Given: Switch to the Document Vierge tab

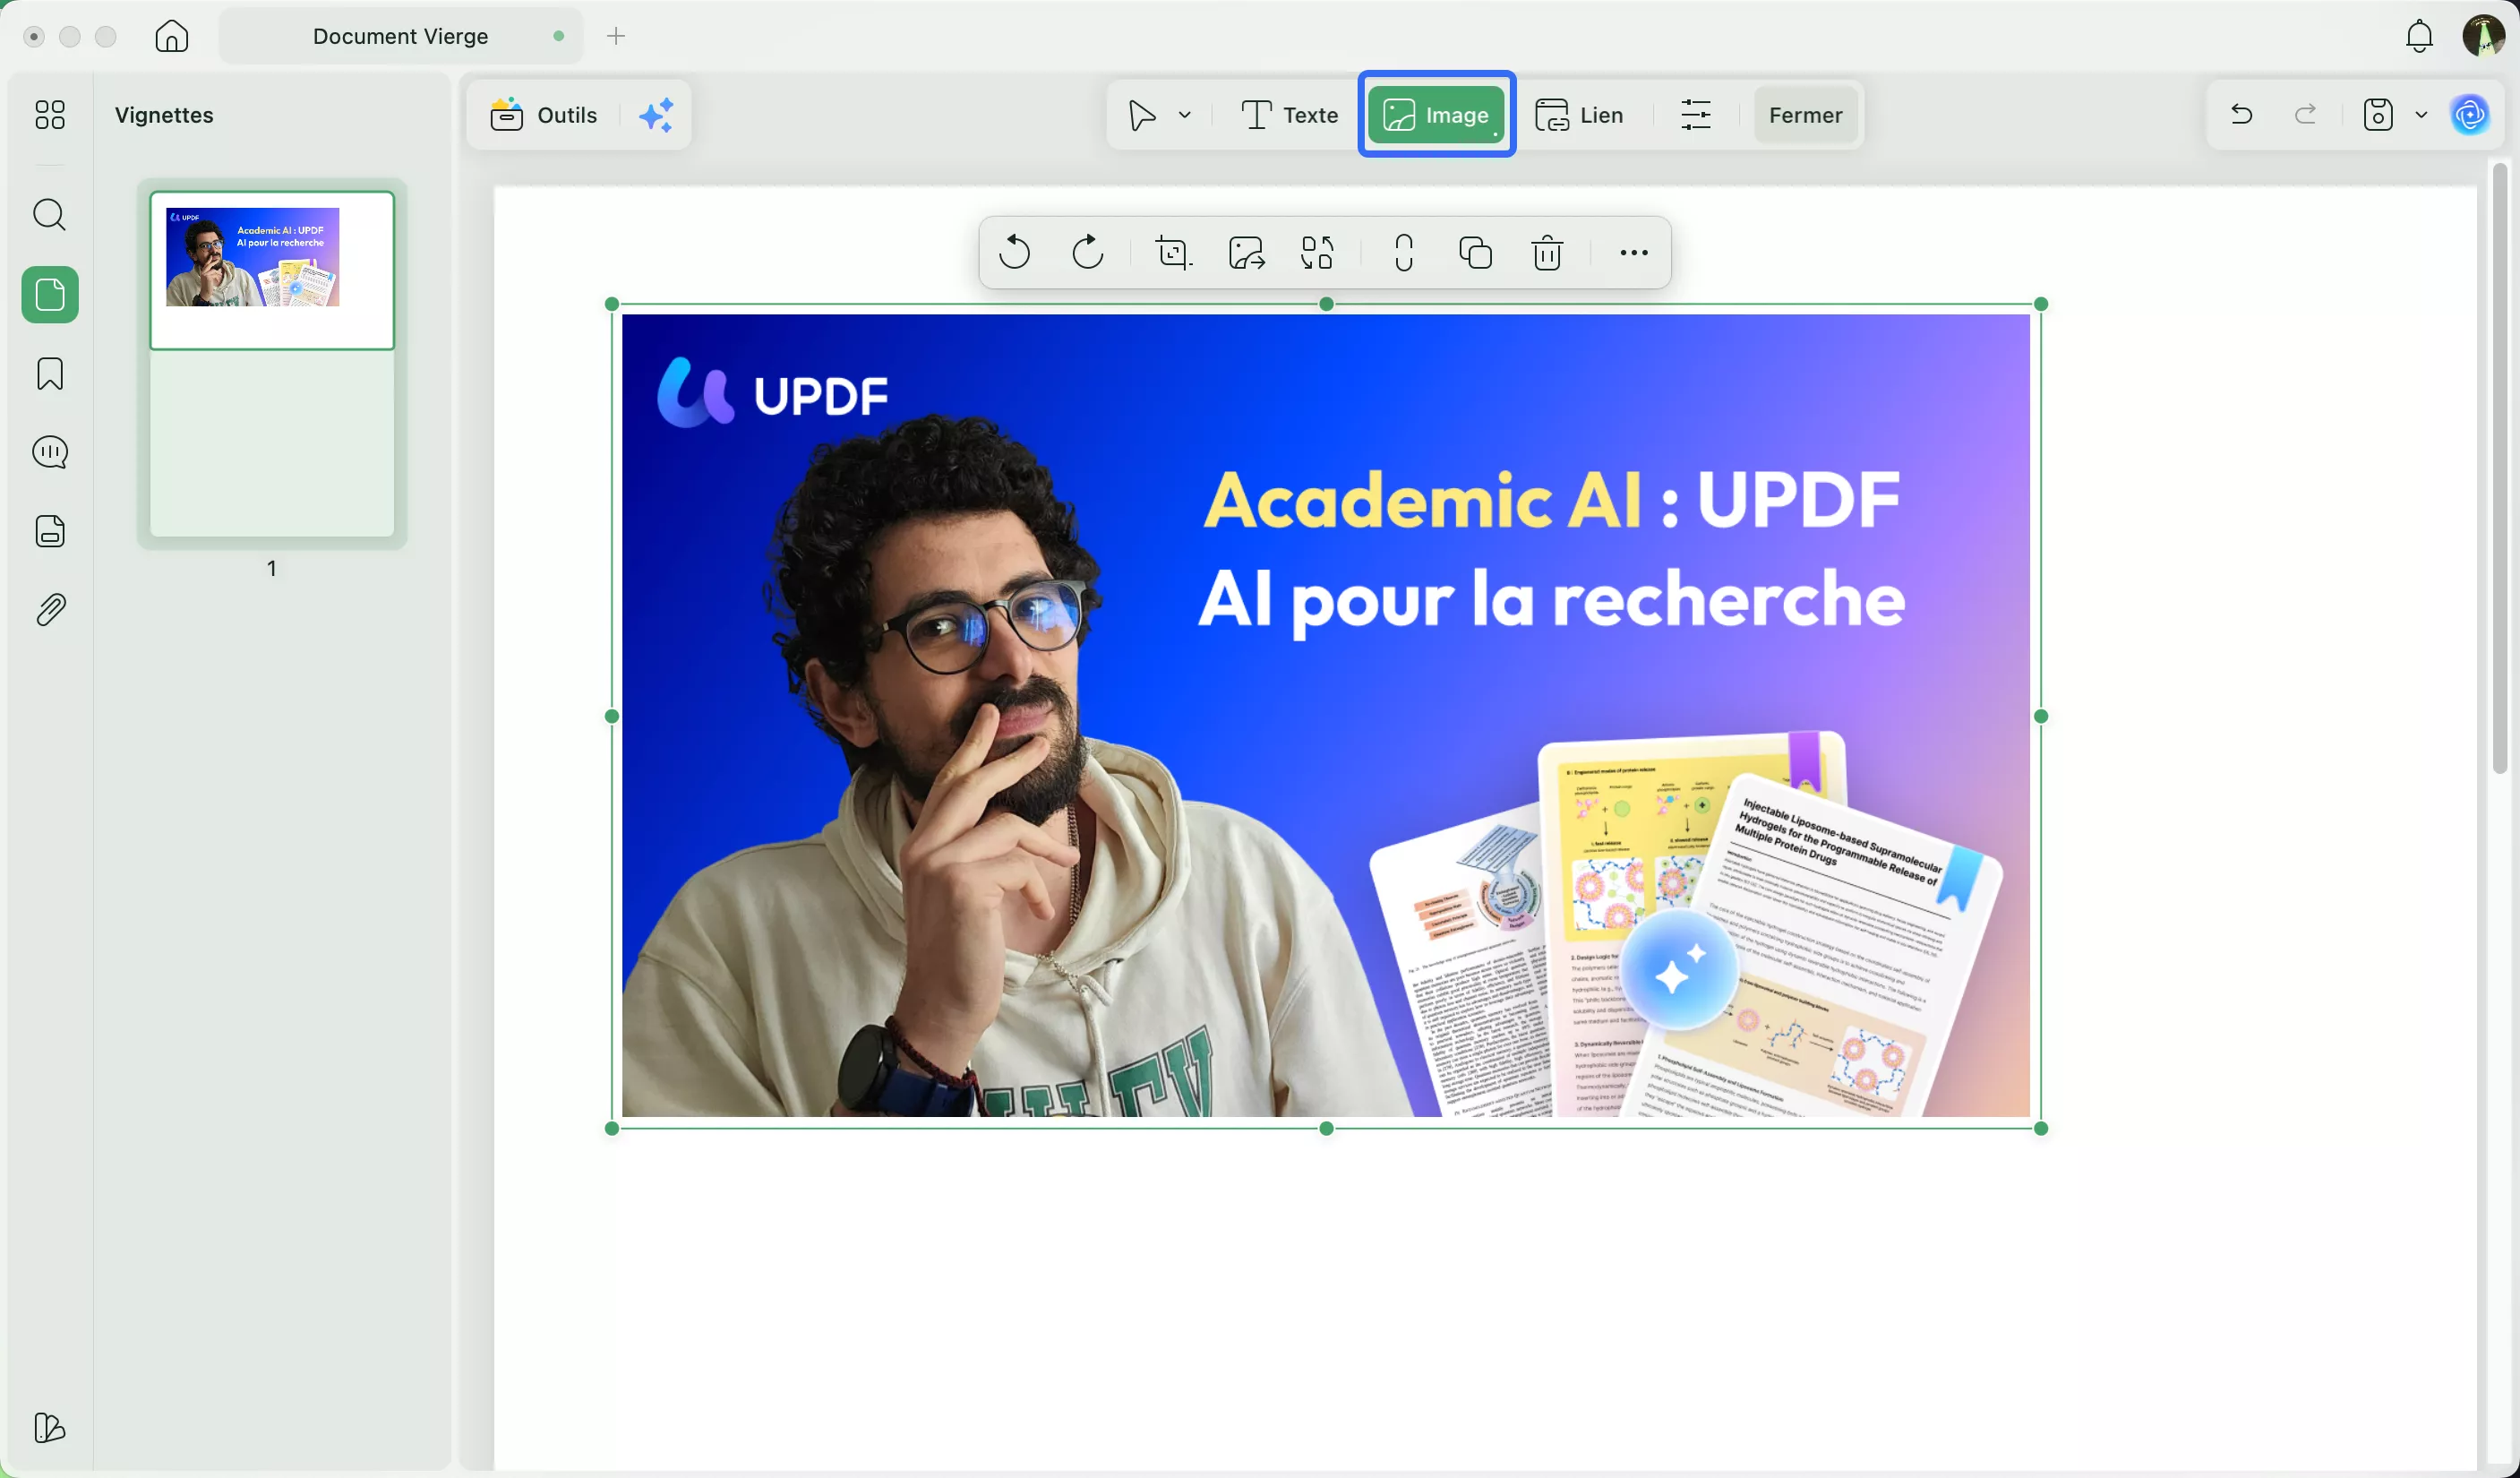Looking at the screenshot, I should click(x=400, y=36).
